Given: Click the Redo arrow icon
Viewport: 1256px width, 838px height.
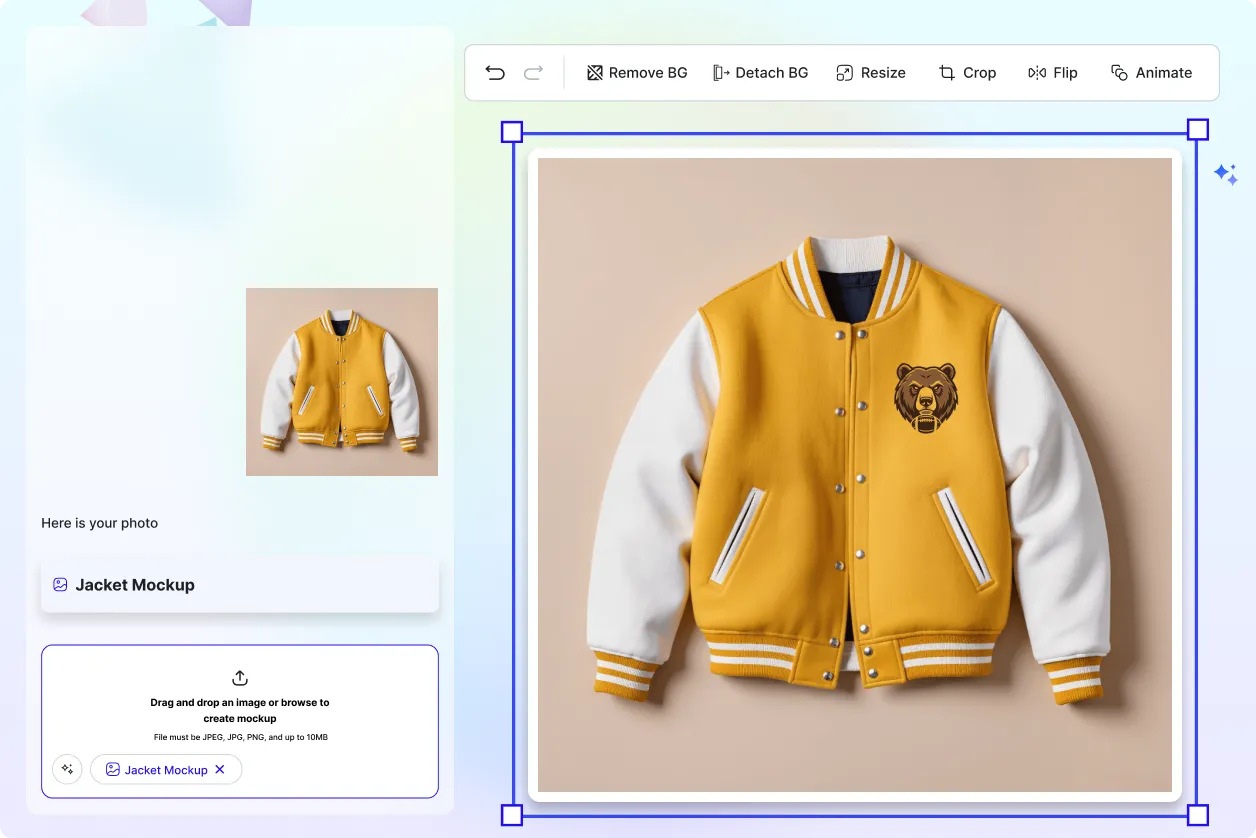Looking at the screenshot, I should click(533, 72).
